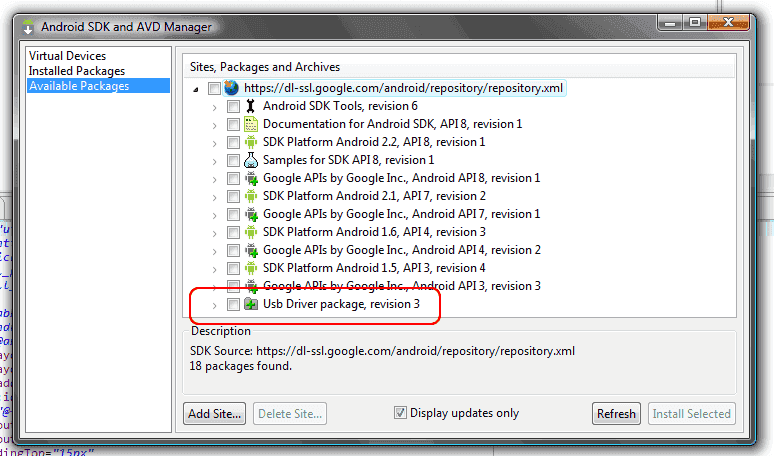Select the Available Packages section

(x=98, y=86)
